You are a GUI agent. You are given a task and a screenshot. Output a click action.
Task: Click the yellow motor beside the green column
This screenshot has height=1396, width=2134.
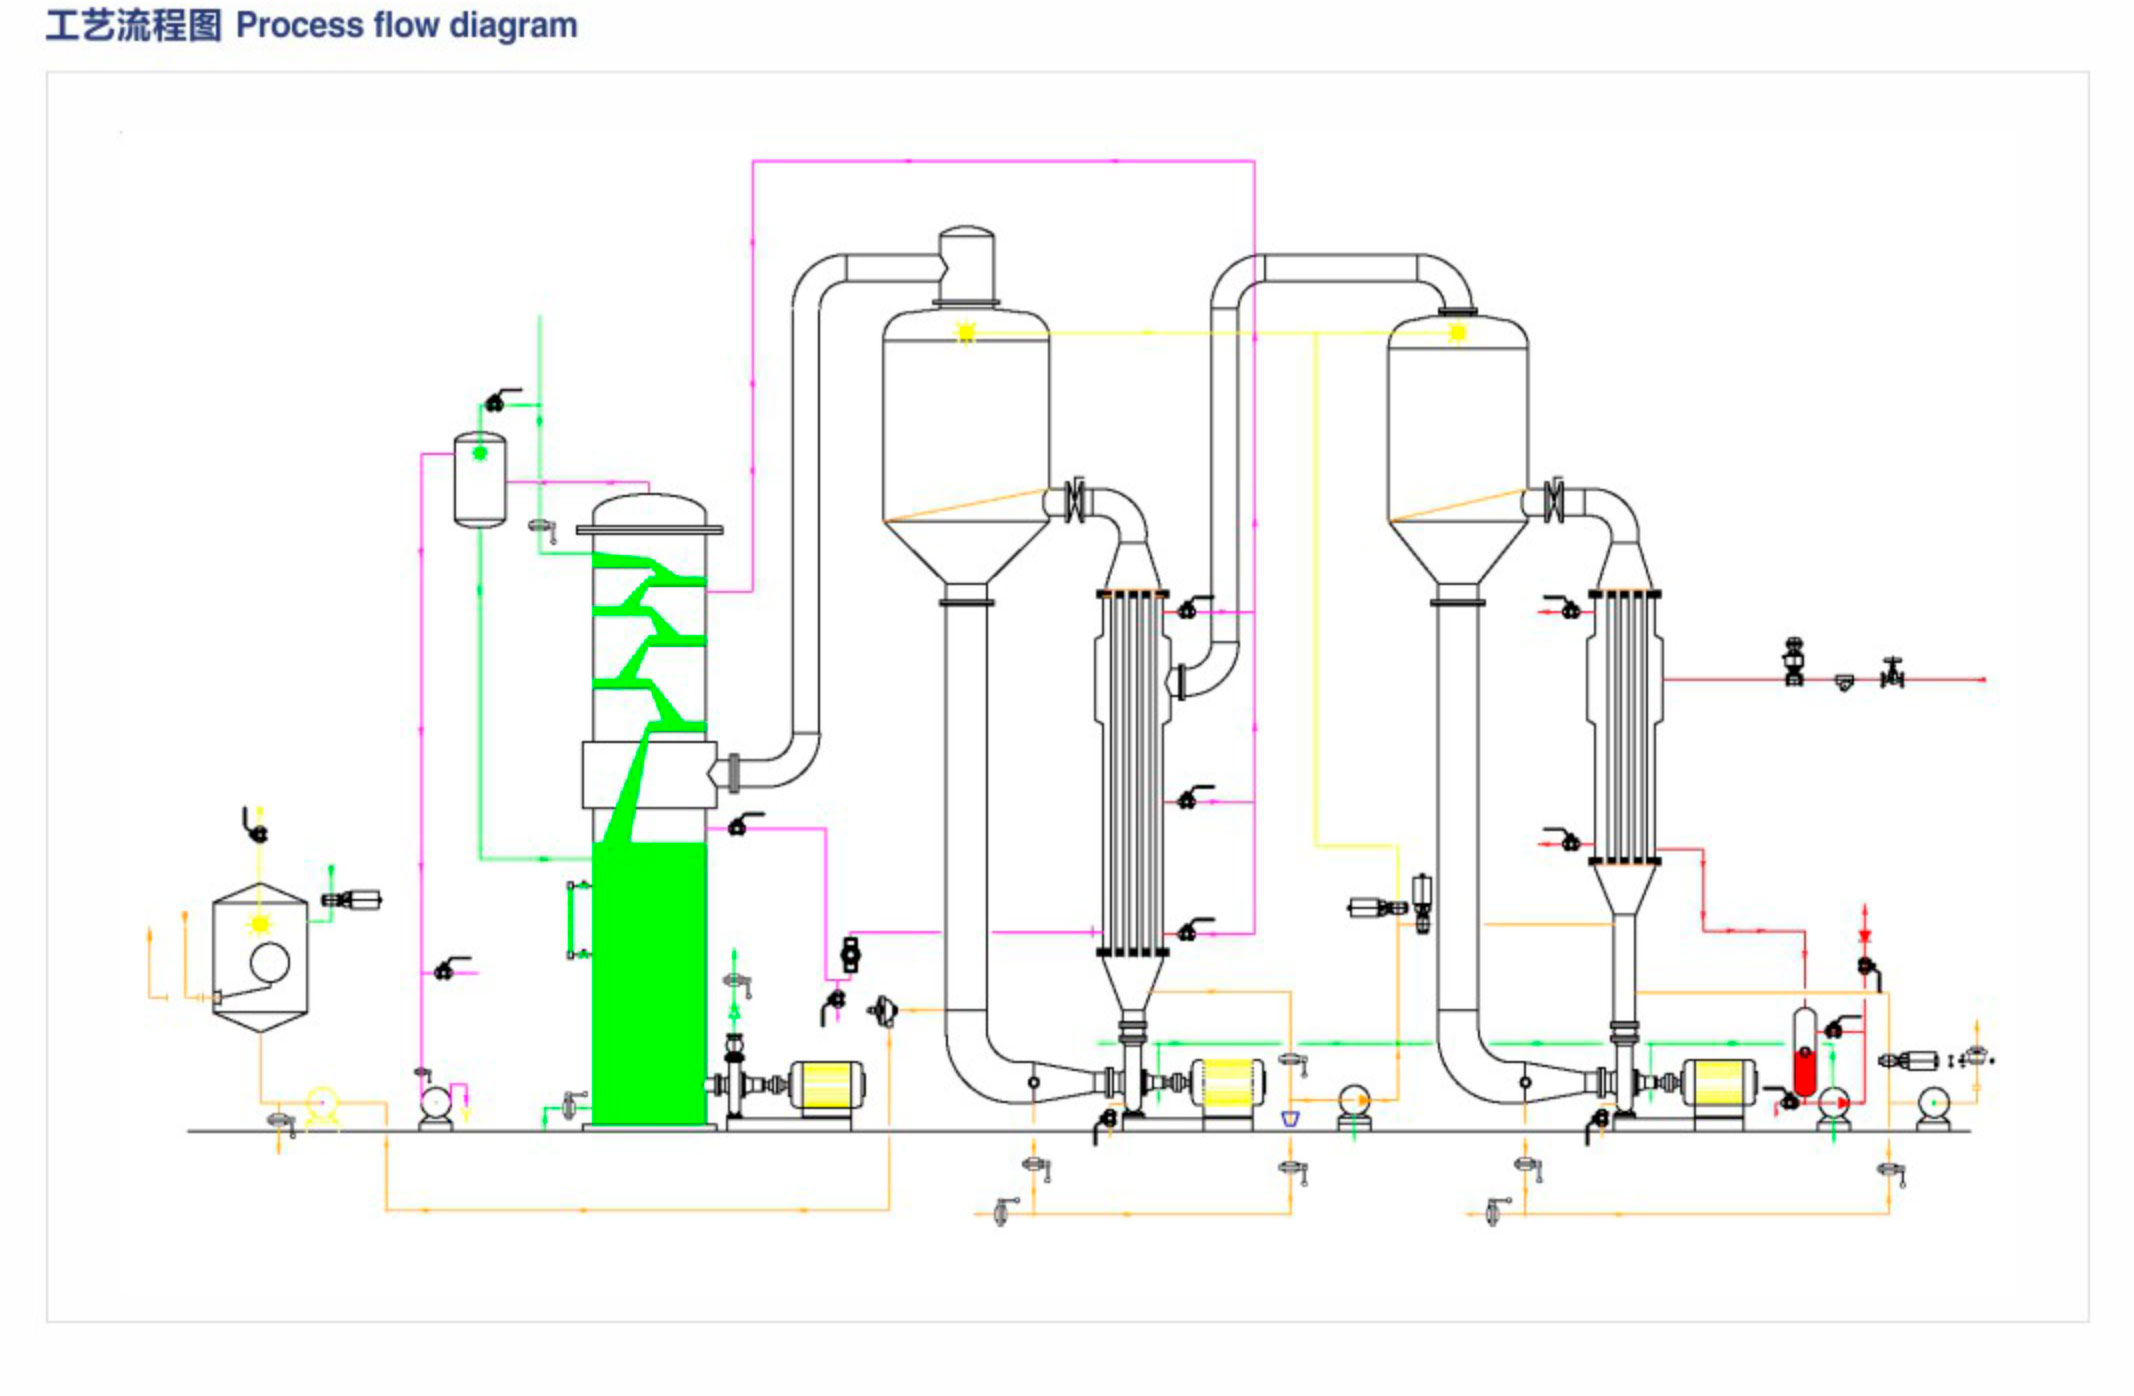pos(826,1087)
